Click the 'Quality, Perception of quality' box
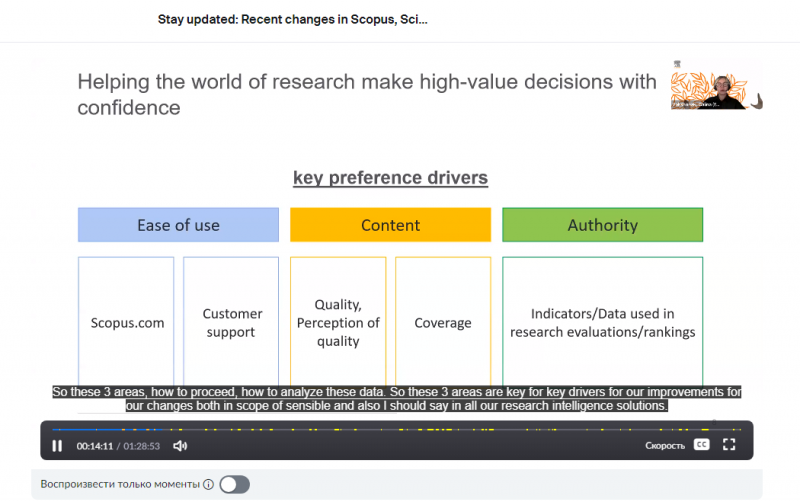Screen dimensions: 800x502 pos(338,323)
